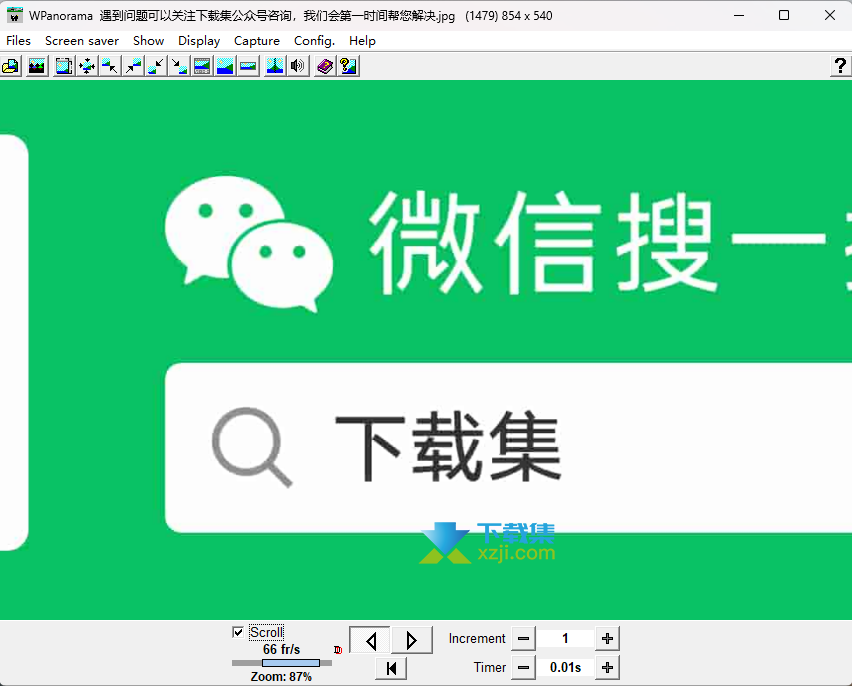The height and width of the screenshot is (686, 852).
Task: Uncheck the Scroll checkbox
Action: click(237, 632)
